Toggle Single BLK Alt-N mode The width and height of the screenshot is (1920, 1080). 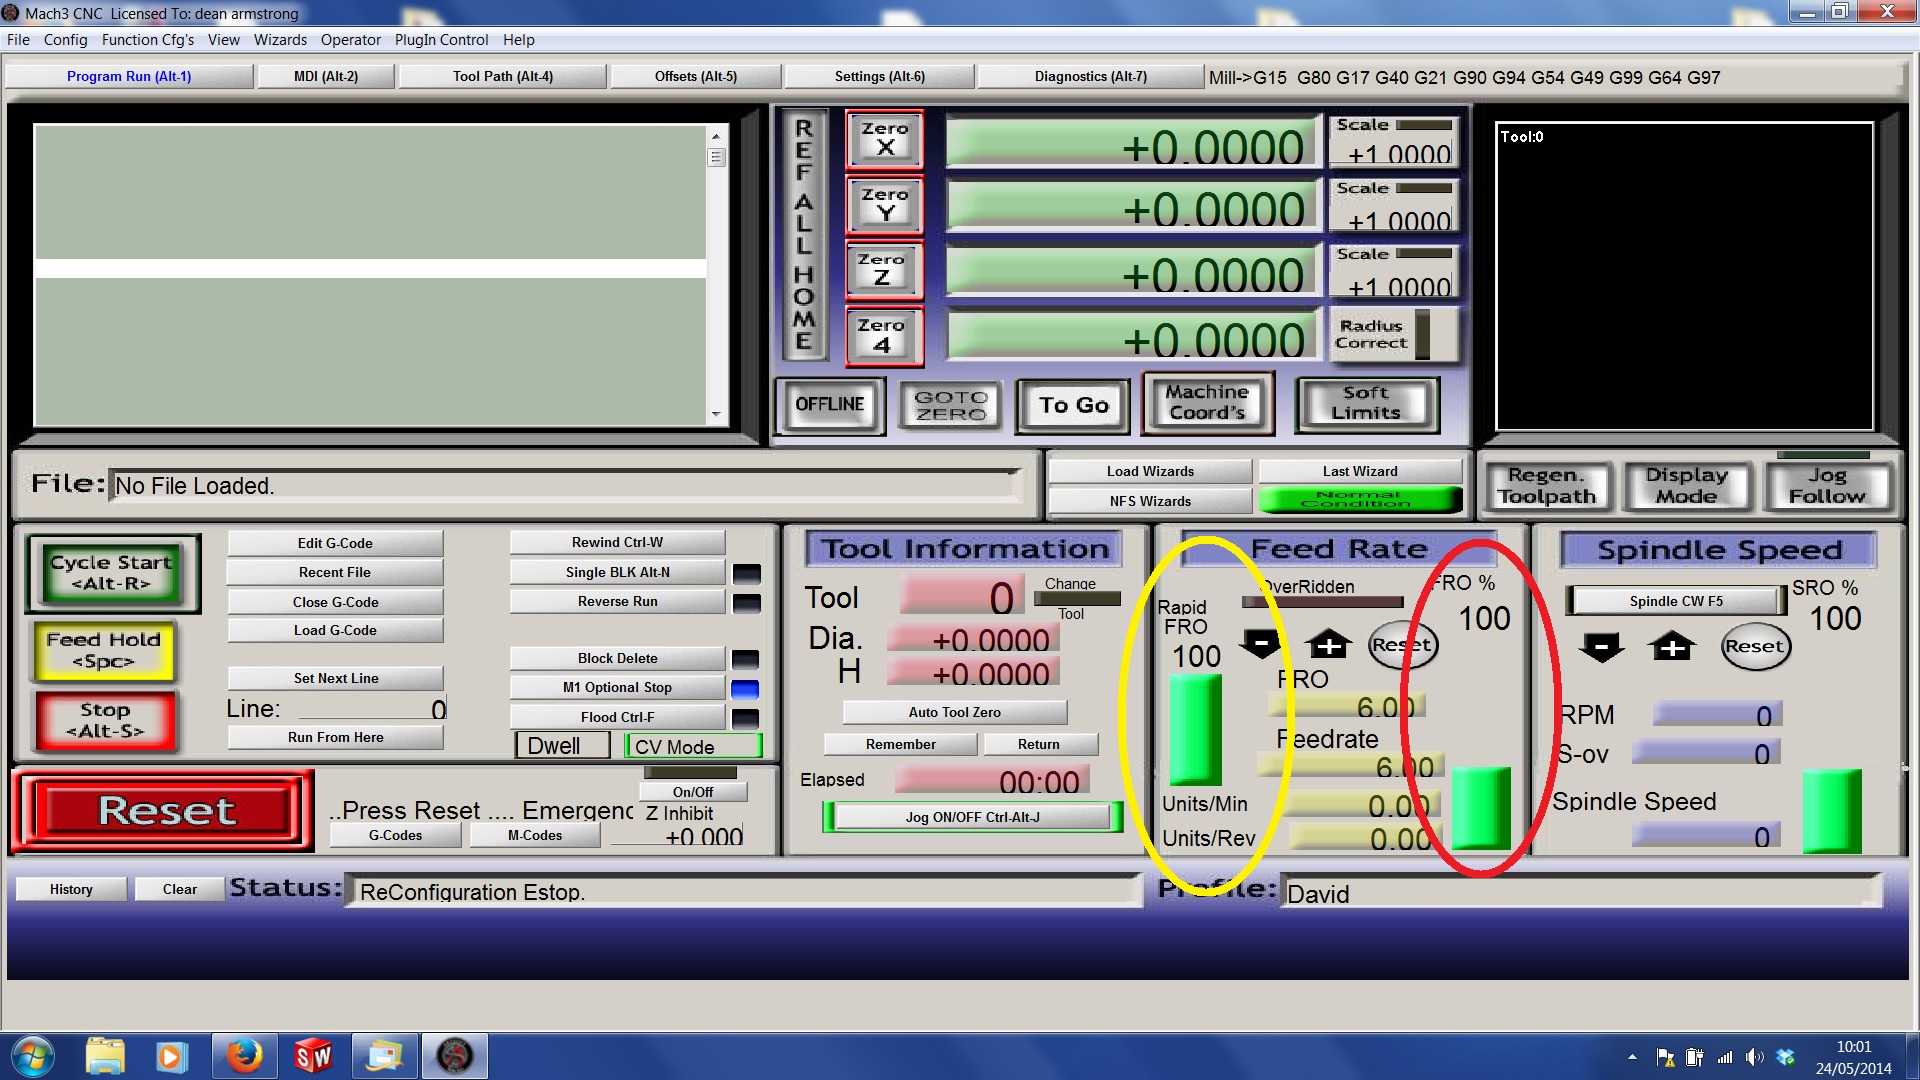coord(617,572)
